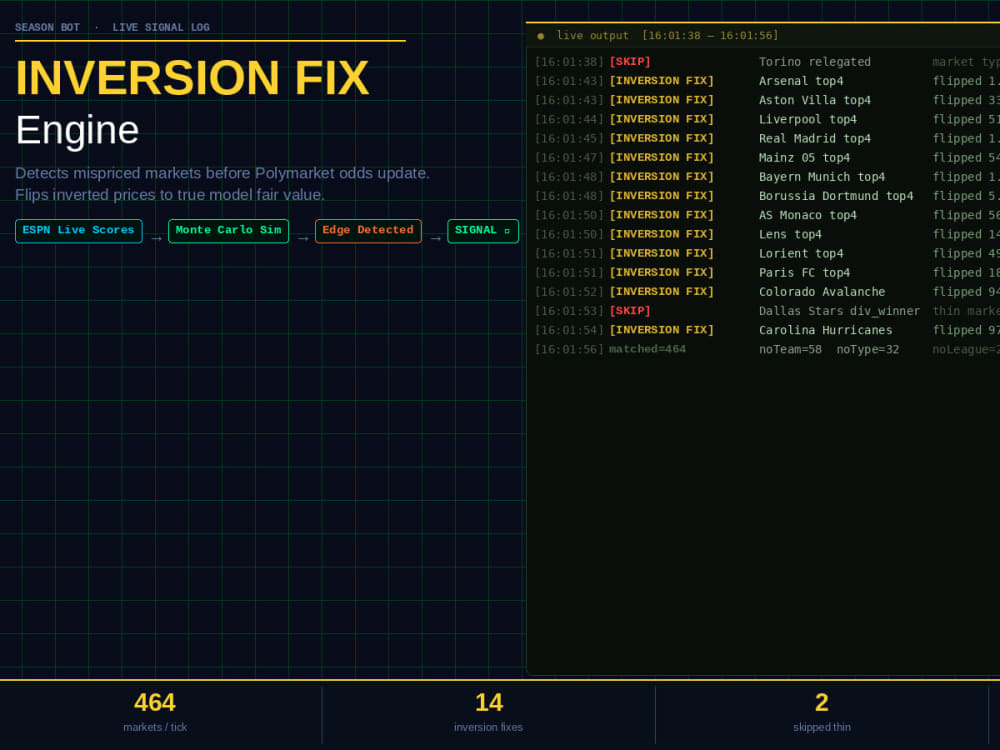Select the Borussia Dortmund top4 log entry
Image resolution: width=1000 pixels, height=750 pixels.
pyautogui.click(x=767, y=196)
